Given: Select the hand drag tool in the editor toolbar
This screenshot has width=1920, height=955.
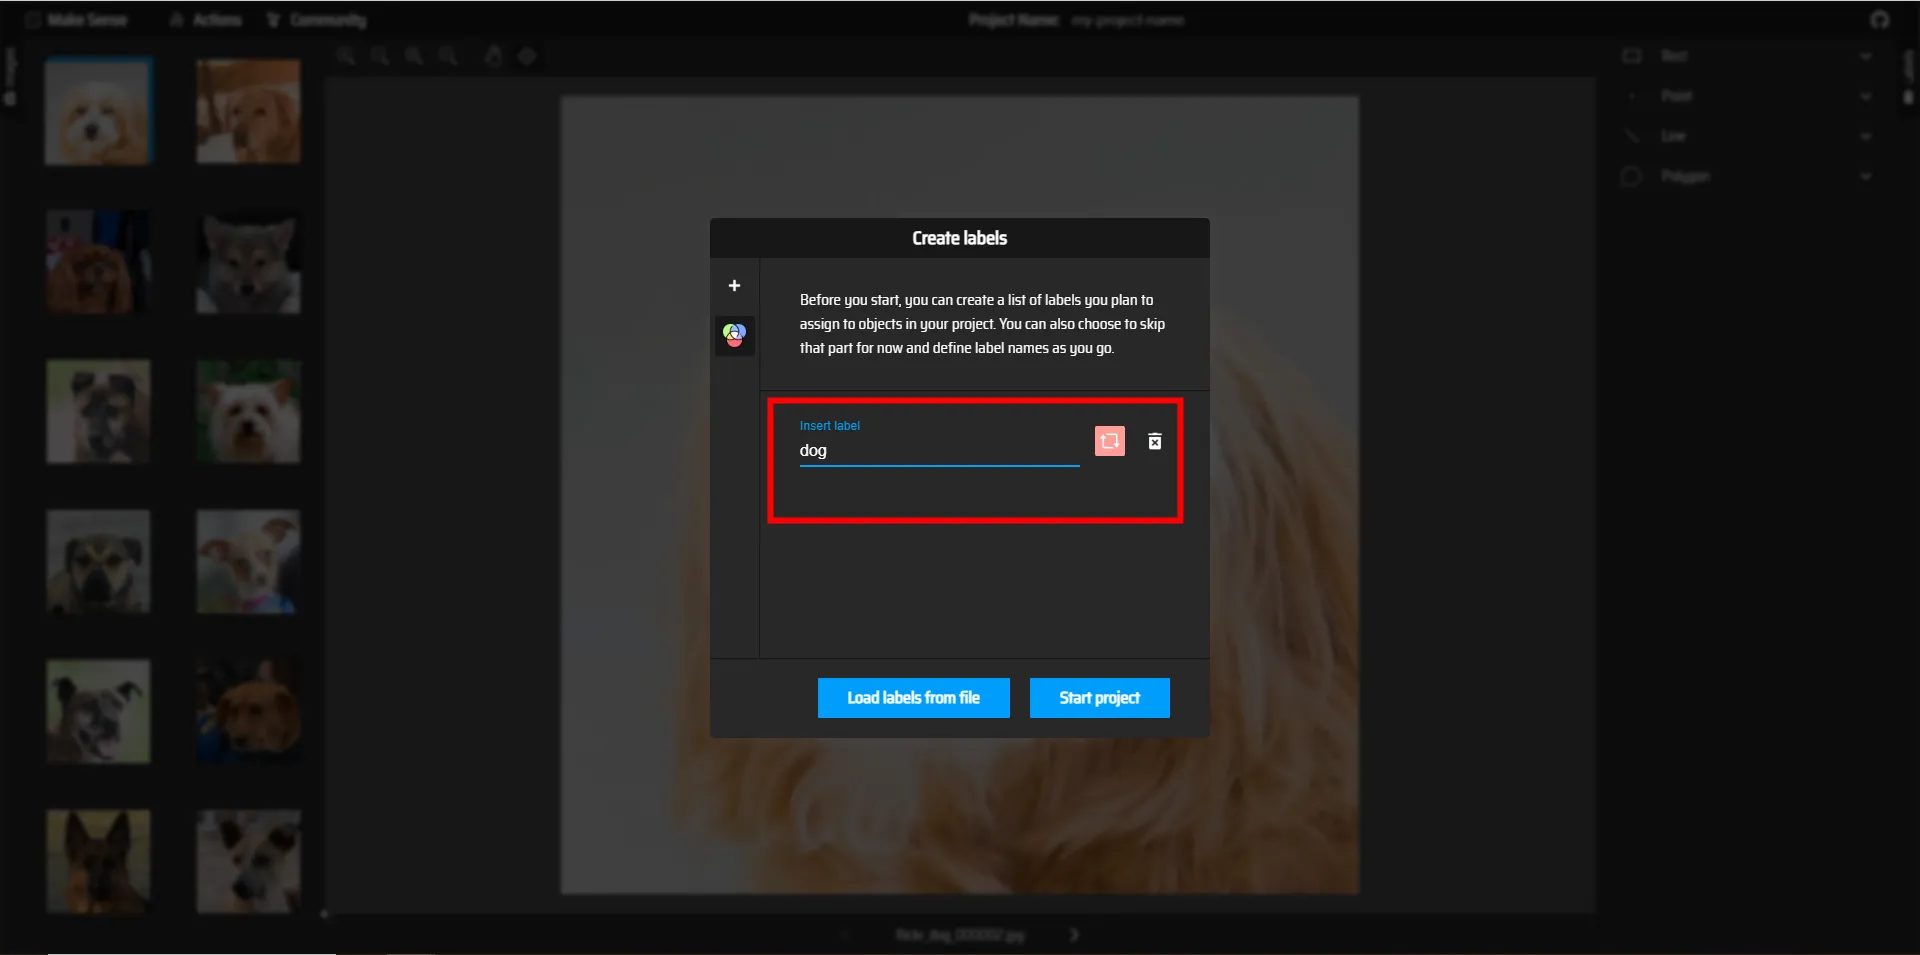Looking at the screenshot, I should 493,56.
